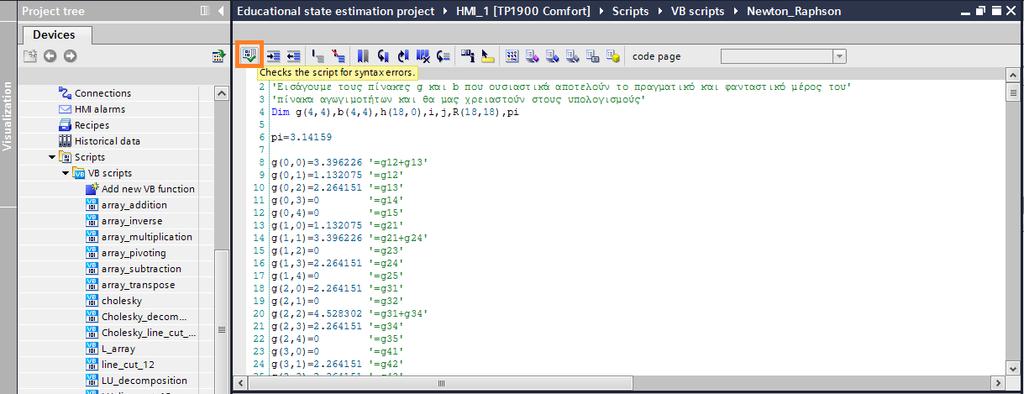Open the Visualization side tab
The height and width of the screenshot is (394, 1024).
click(x=8, y=116)
